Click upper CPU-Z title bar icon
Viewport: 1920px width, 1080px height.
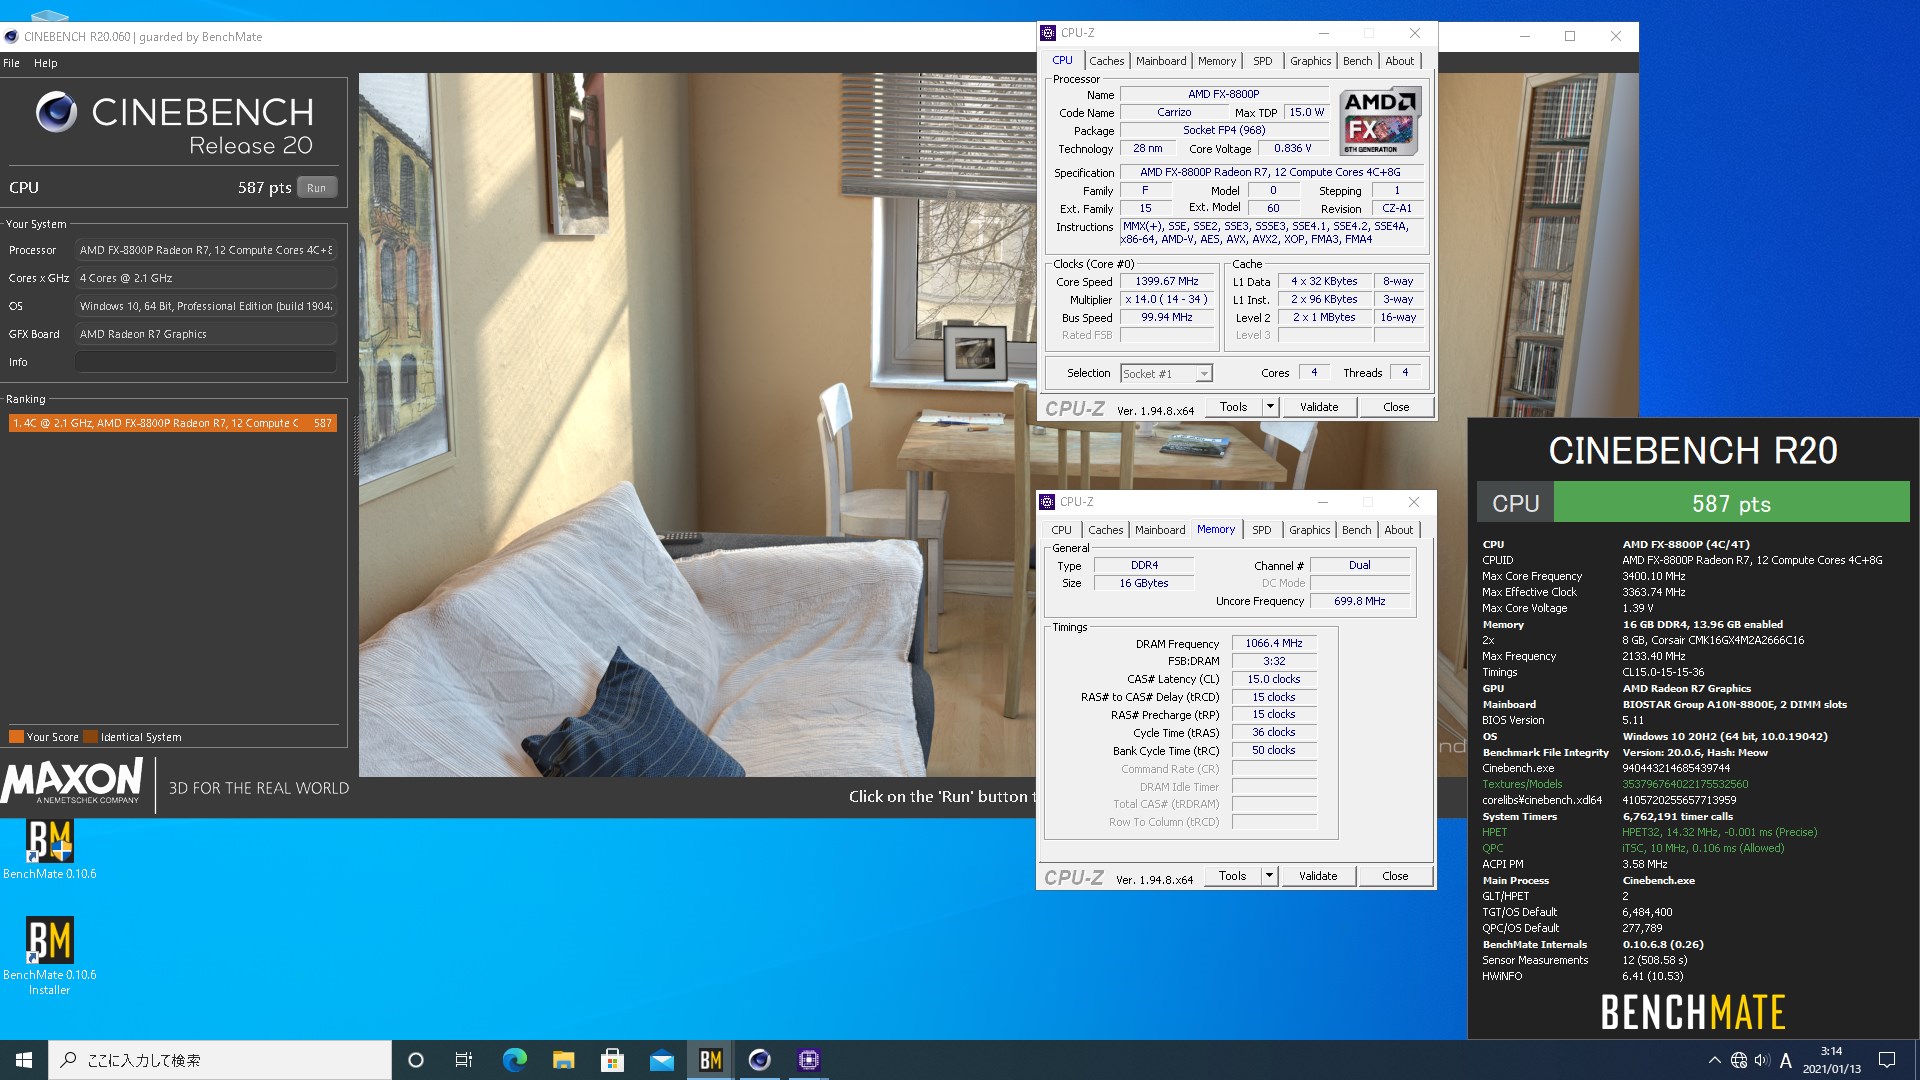pos(1048,33)
